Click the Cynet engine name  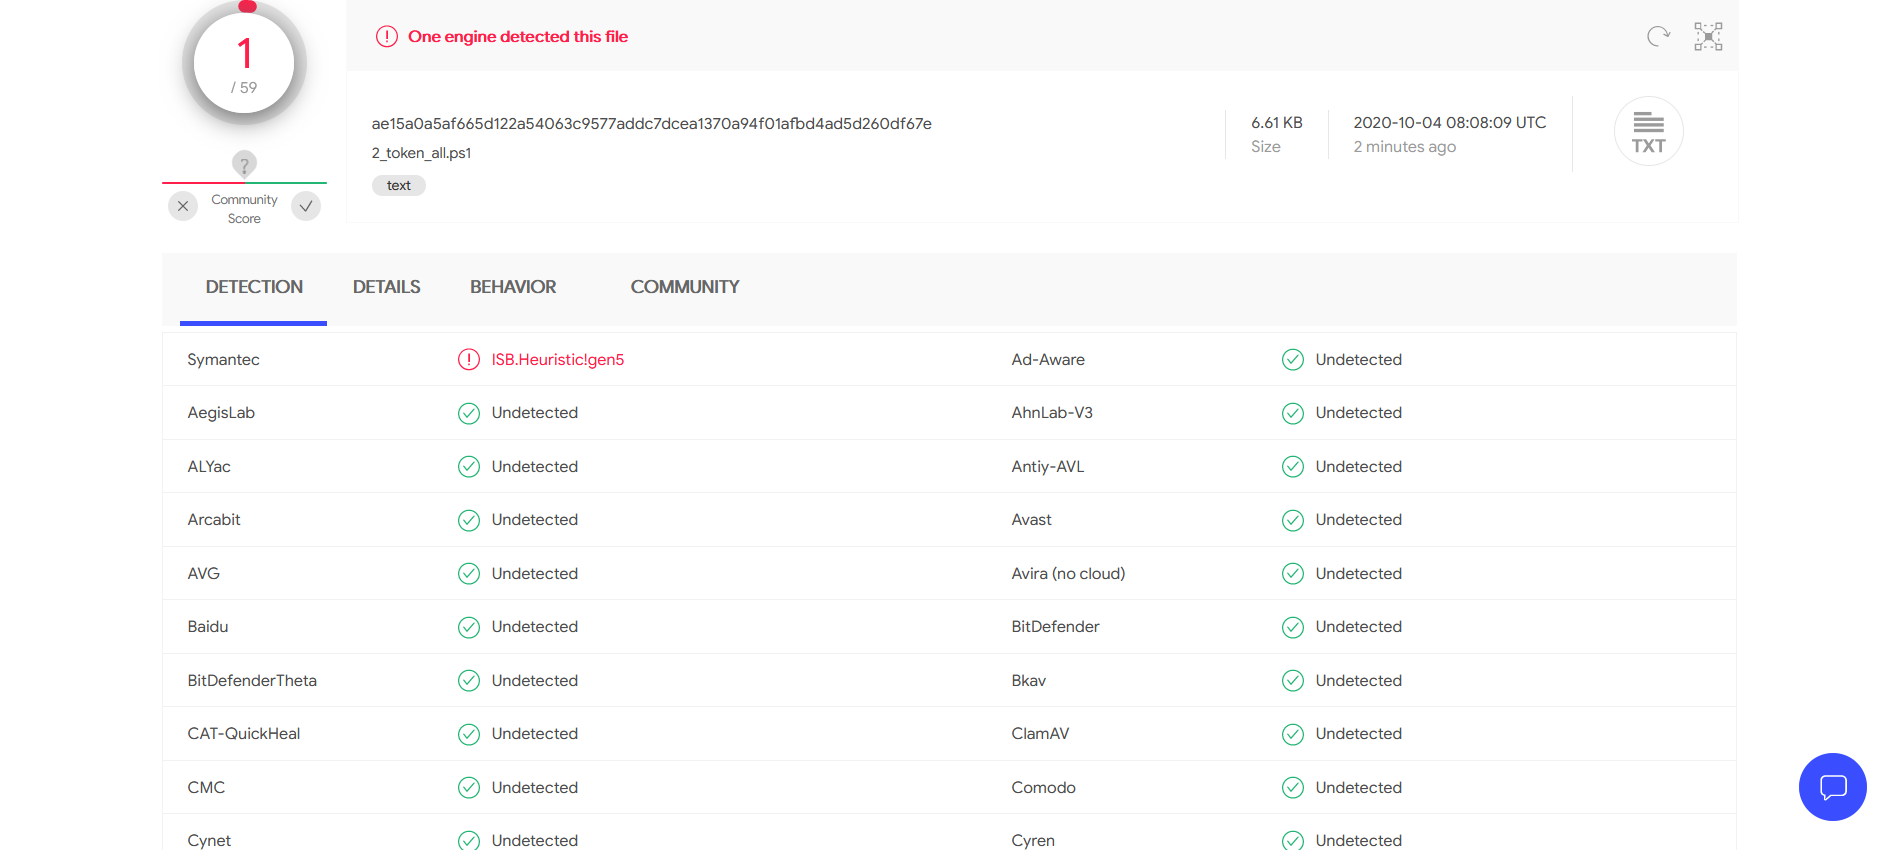(x=209, y=840)
